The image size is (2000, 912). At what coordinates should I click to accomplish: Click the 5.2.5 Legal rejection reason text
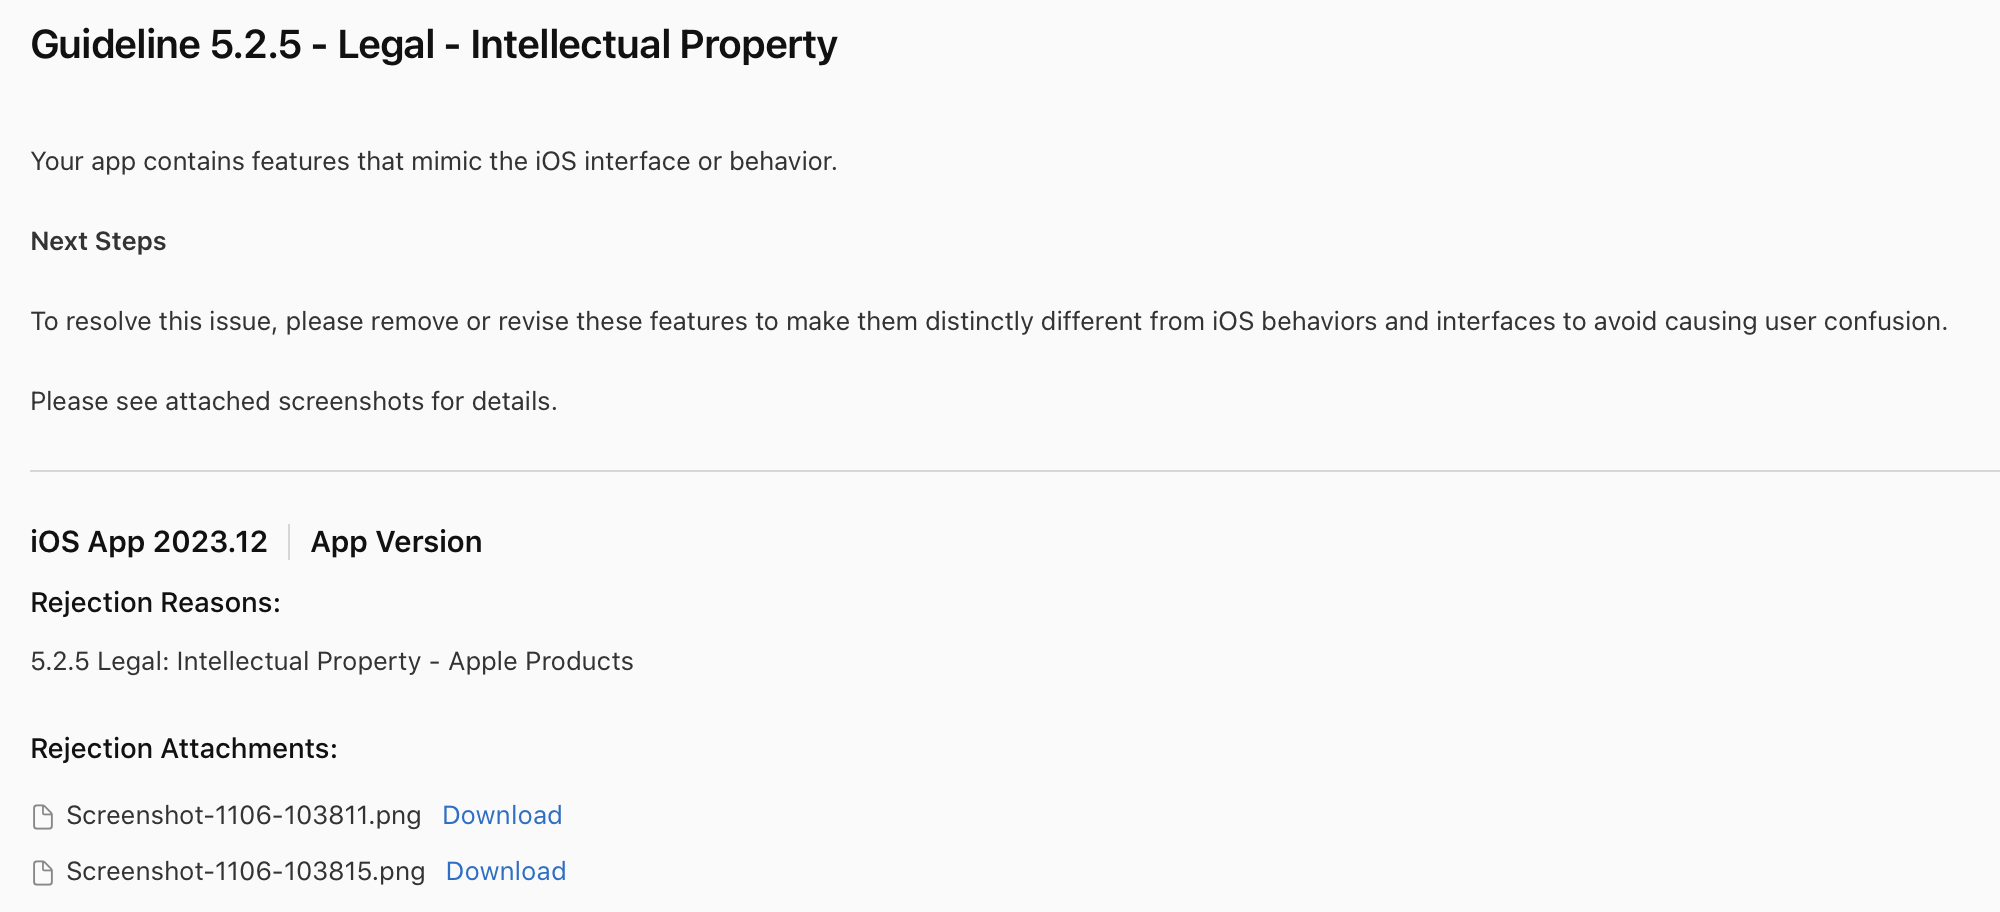point(332,662)
